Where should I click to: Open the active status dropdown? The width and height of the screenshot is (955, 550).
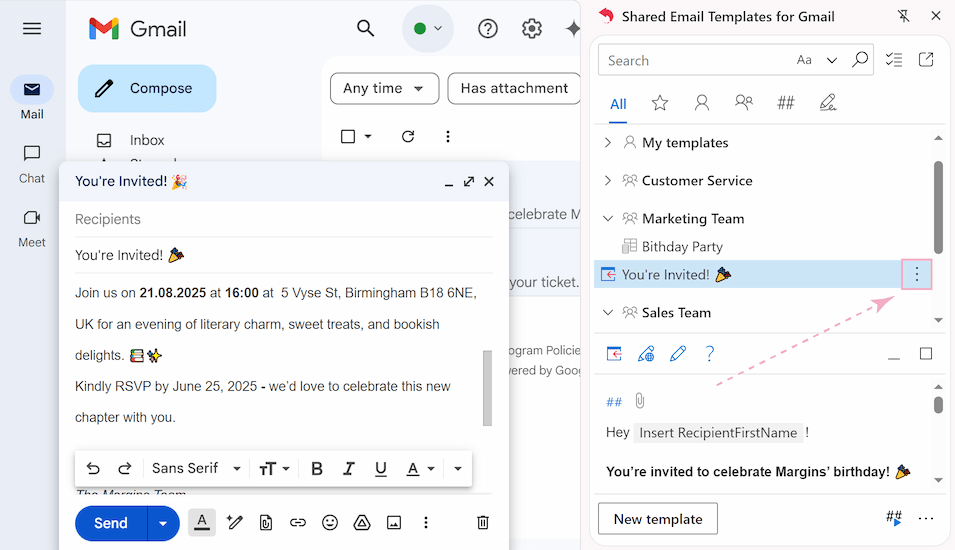pyautogui.click(x=428, y=29)
